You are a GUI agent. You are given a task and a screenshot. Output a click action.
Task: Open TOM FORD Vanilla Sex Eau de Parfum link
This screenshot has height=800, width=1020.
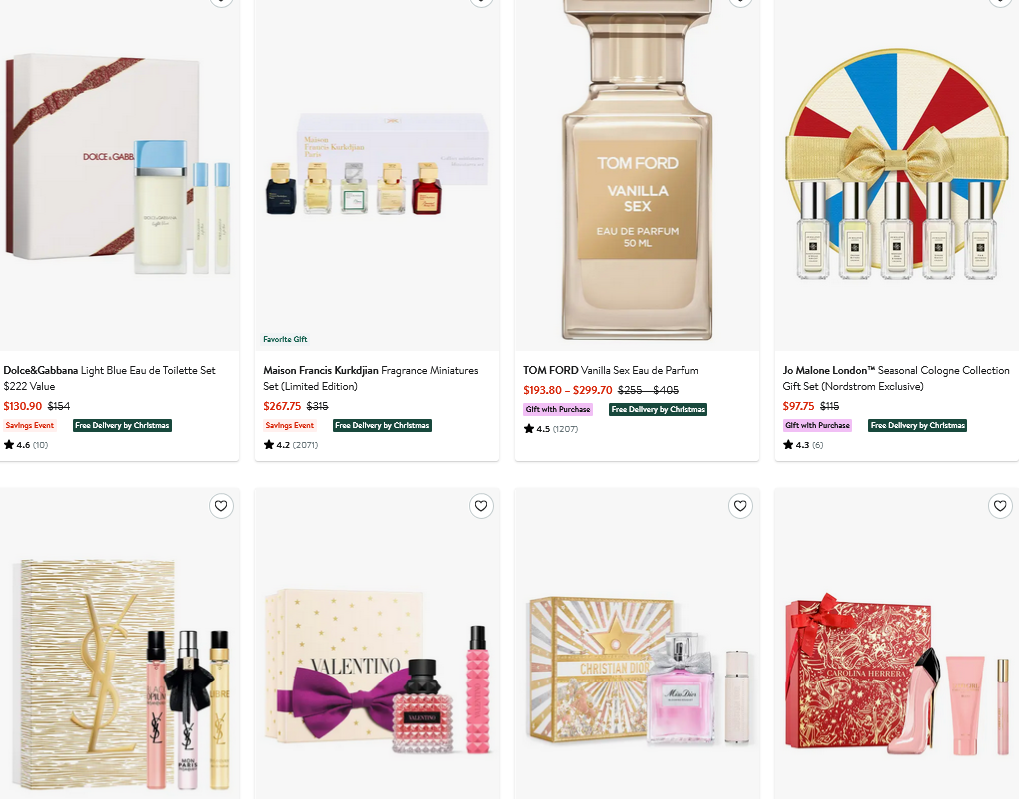pyautogui.click(x=611, y=370)
